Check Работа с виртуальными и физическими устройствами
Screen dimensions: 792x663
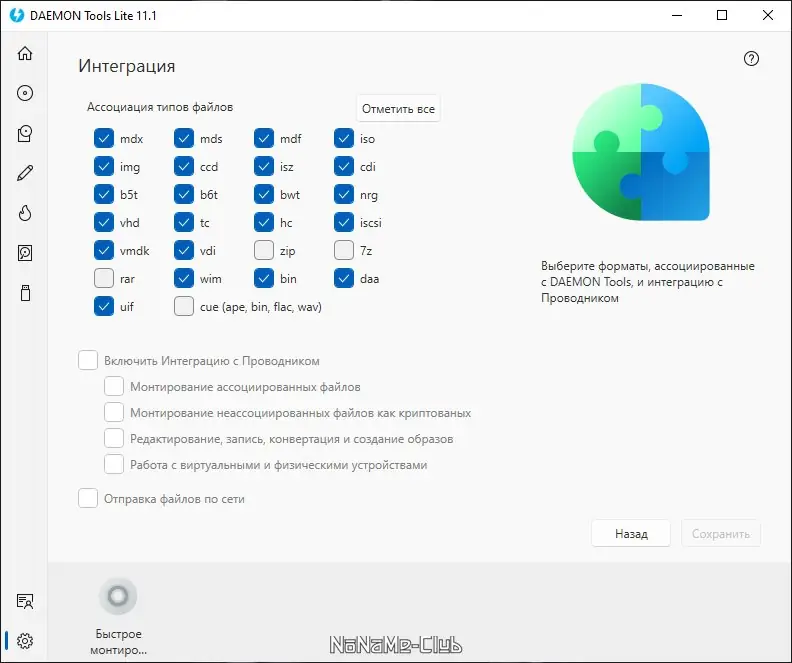pyautogui.click(x=114, y=465)
